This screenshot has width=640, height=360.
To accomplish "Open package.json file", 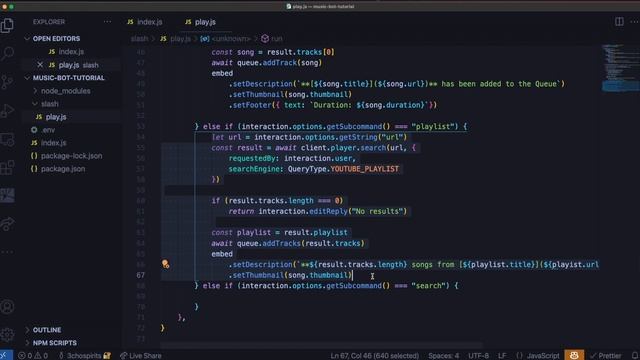I will [63, 169].
